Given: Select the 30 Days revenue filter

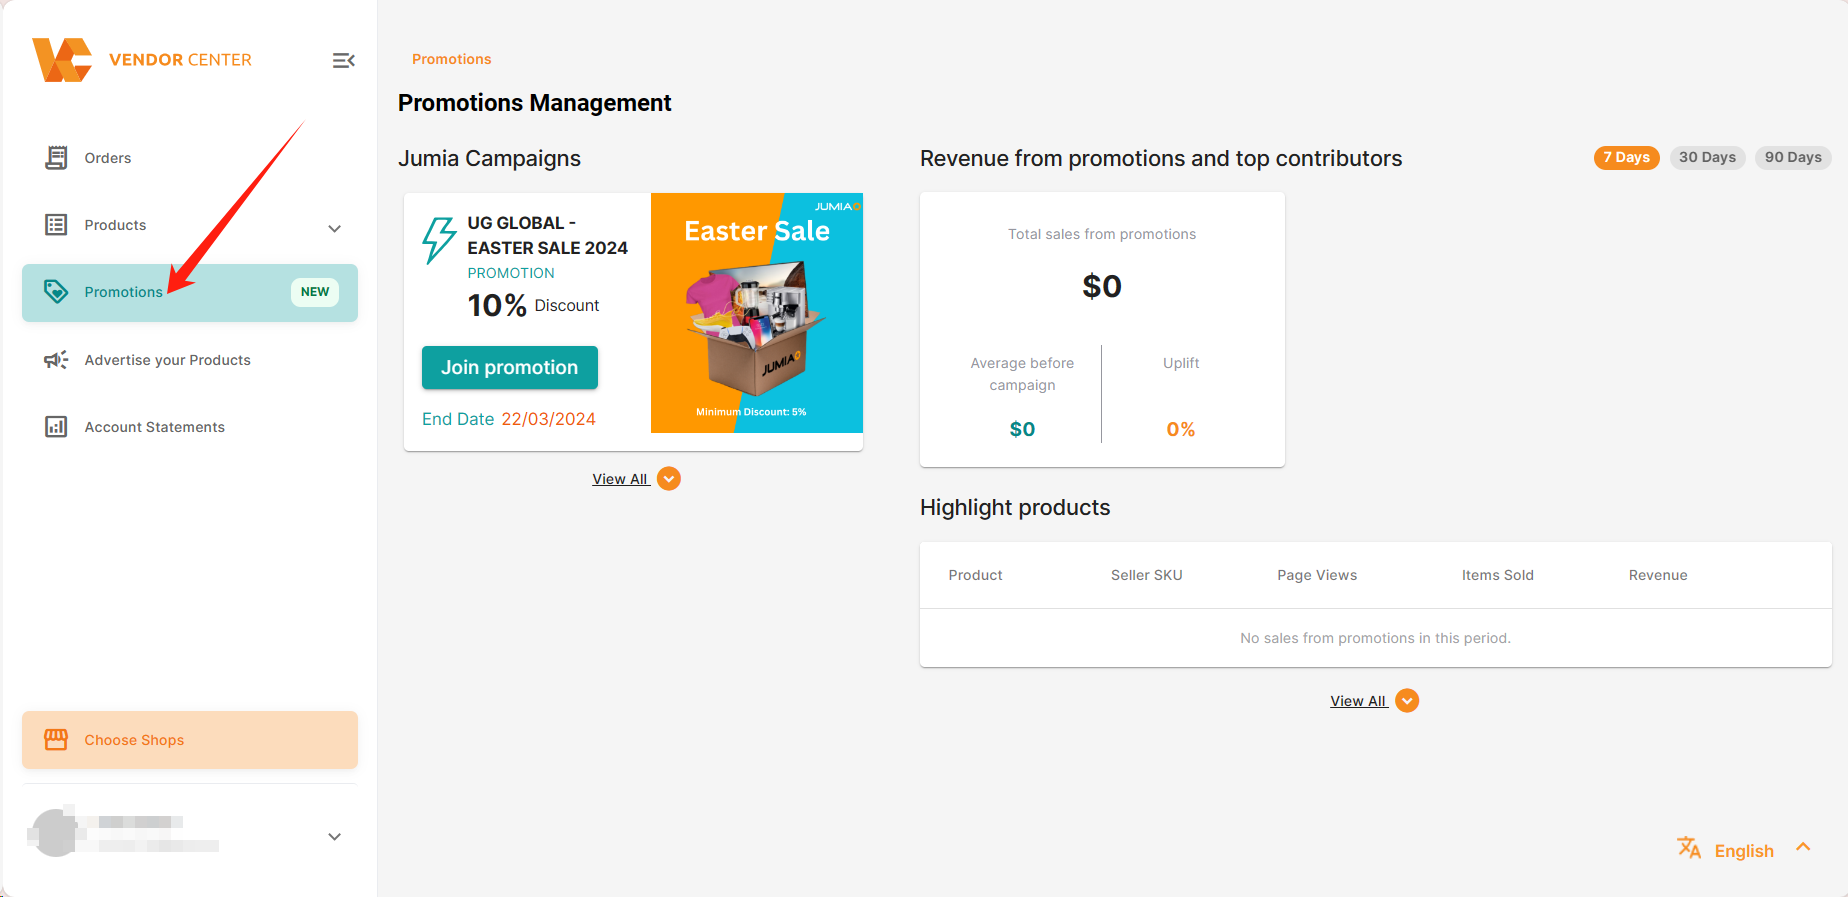Looking at the screenshot, I should pyautogui.click(x=1707, y=158).
